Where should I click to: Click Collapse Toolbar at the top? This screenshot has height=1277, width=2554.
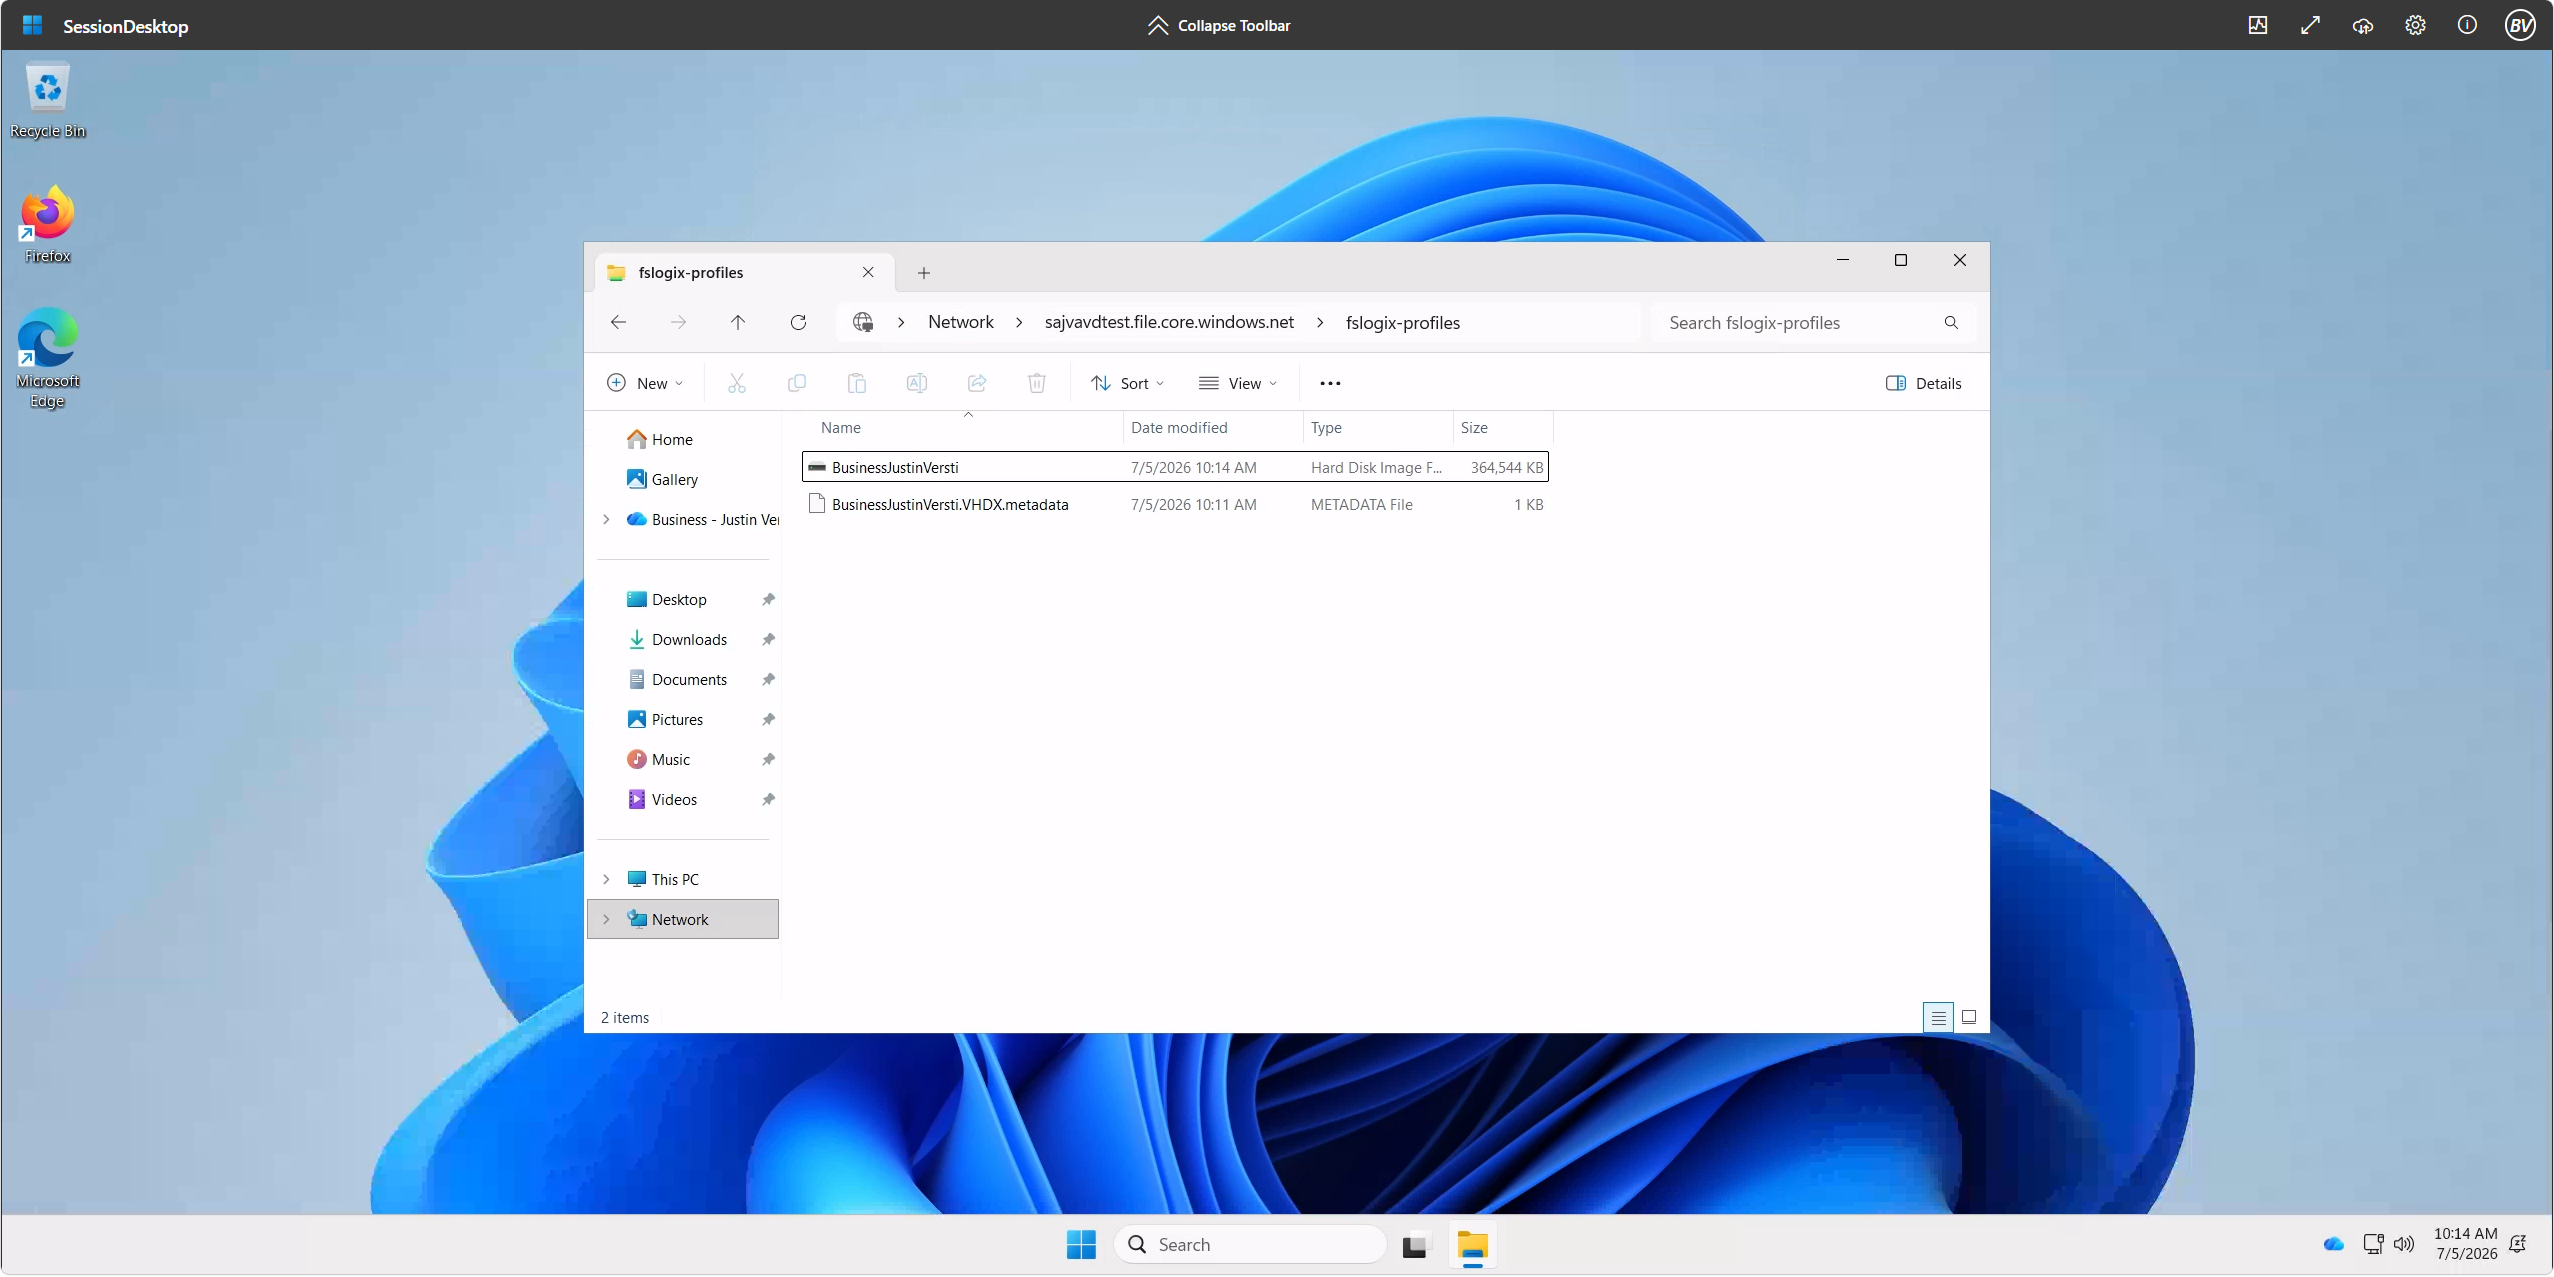[1219, 25]
